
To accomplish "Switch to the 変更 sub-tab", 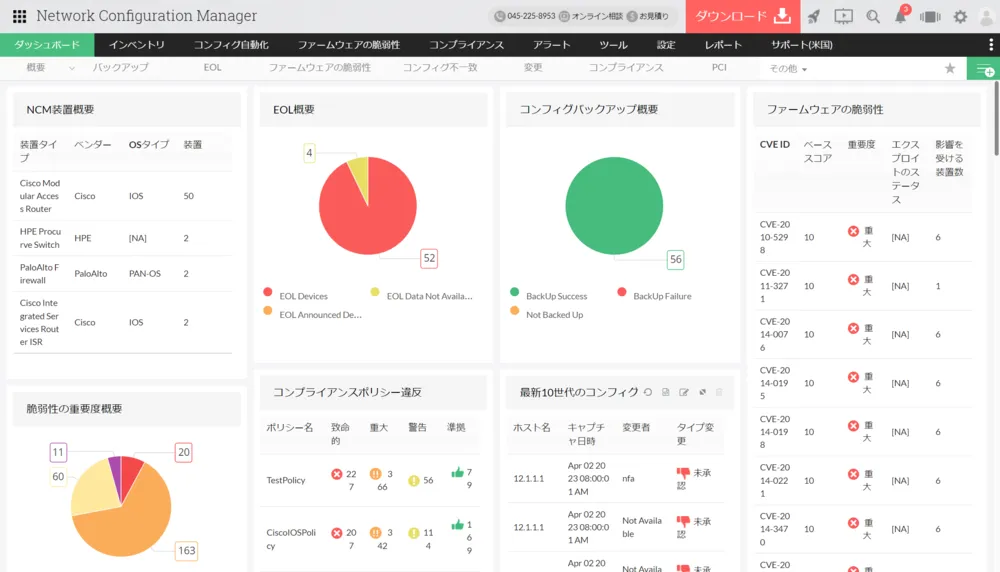I will pos(533,68).
